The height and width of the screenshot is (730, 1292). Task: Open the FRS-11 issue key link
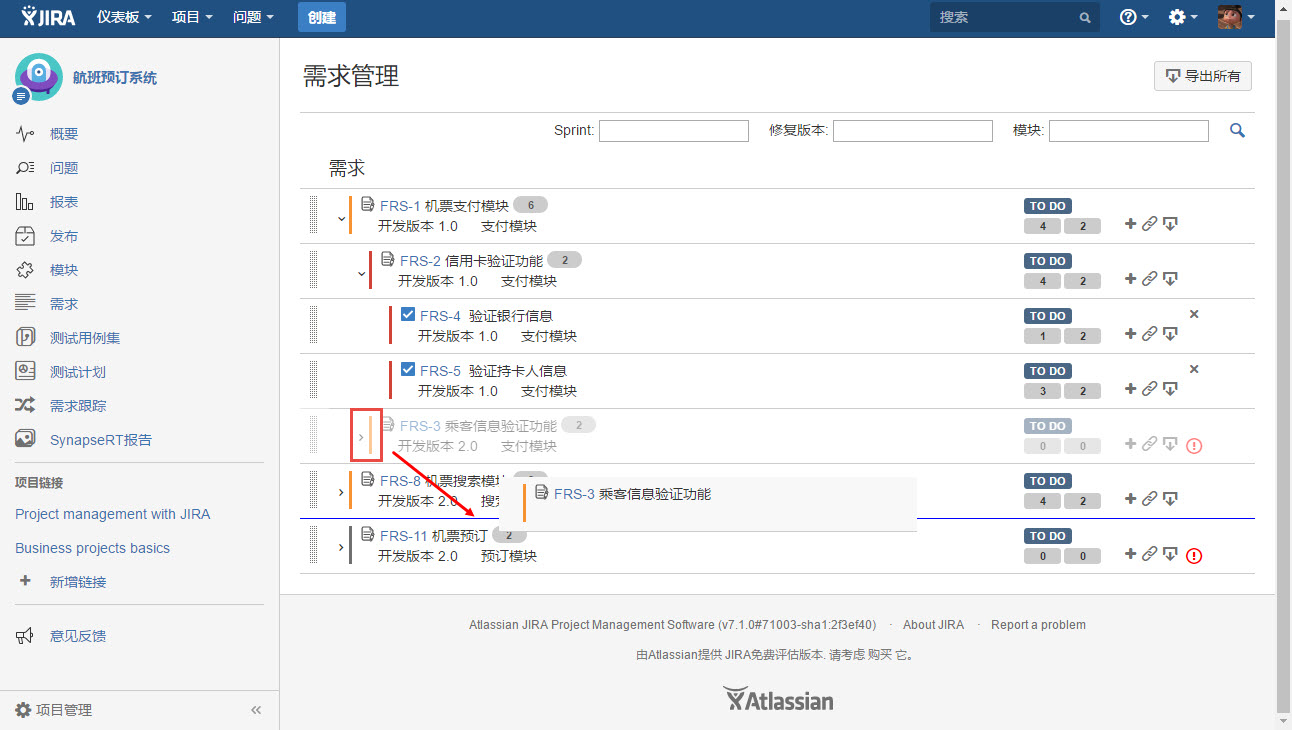tap(404, 536)
